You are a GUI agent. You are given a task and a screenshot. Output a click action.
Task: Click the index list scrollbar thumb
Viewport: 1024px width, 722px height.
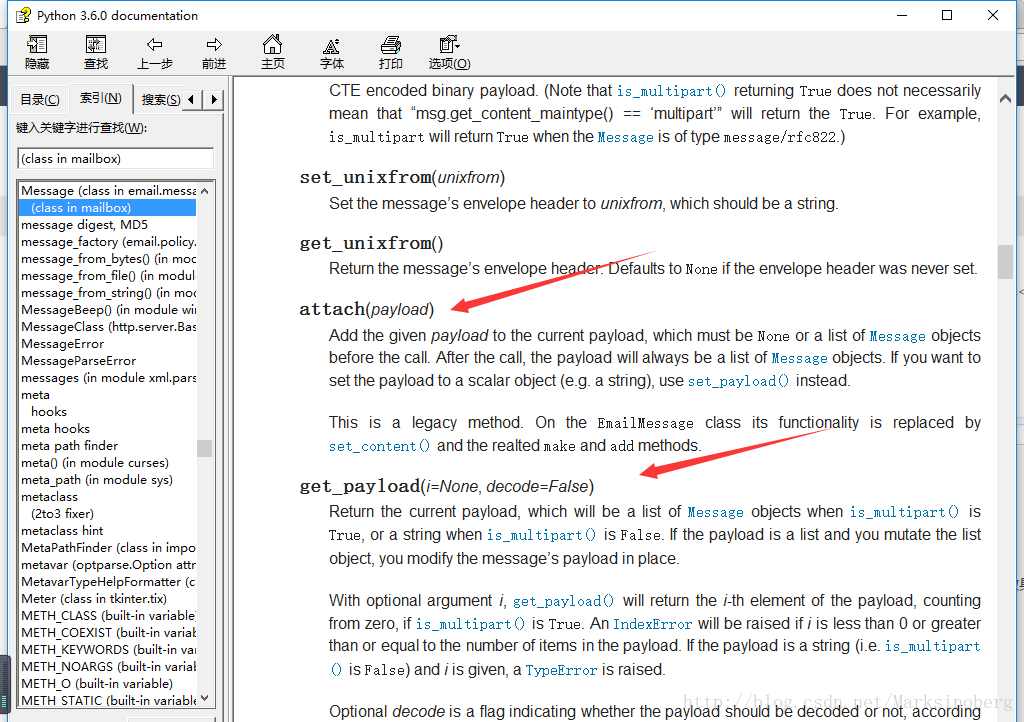click(x=204, y=448)
